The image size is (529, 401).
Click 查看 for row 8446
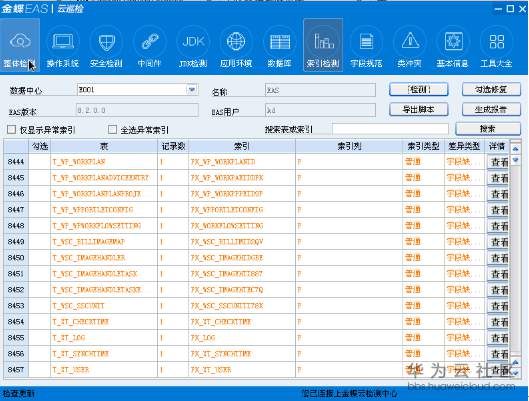[x=498, y=194]
